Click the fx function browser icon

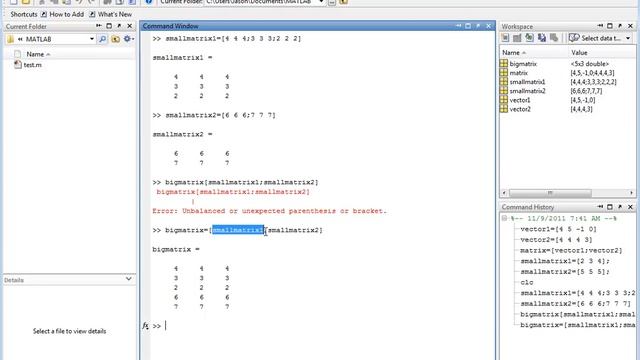(145, 326)
